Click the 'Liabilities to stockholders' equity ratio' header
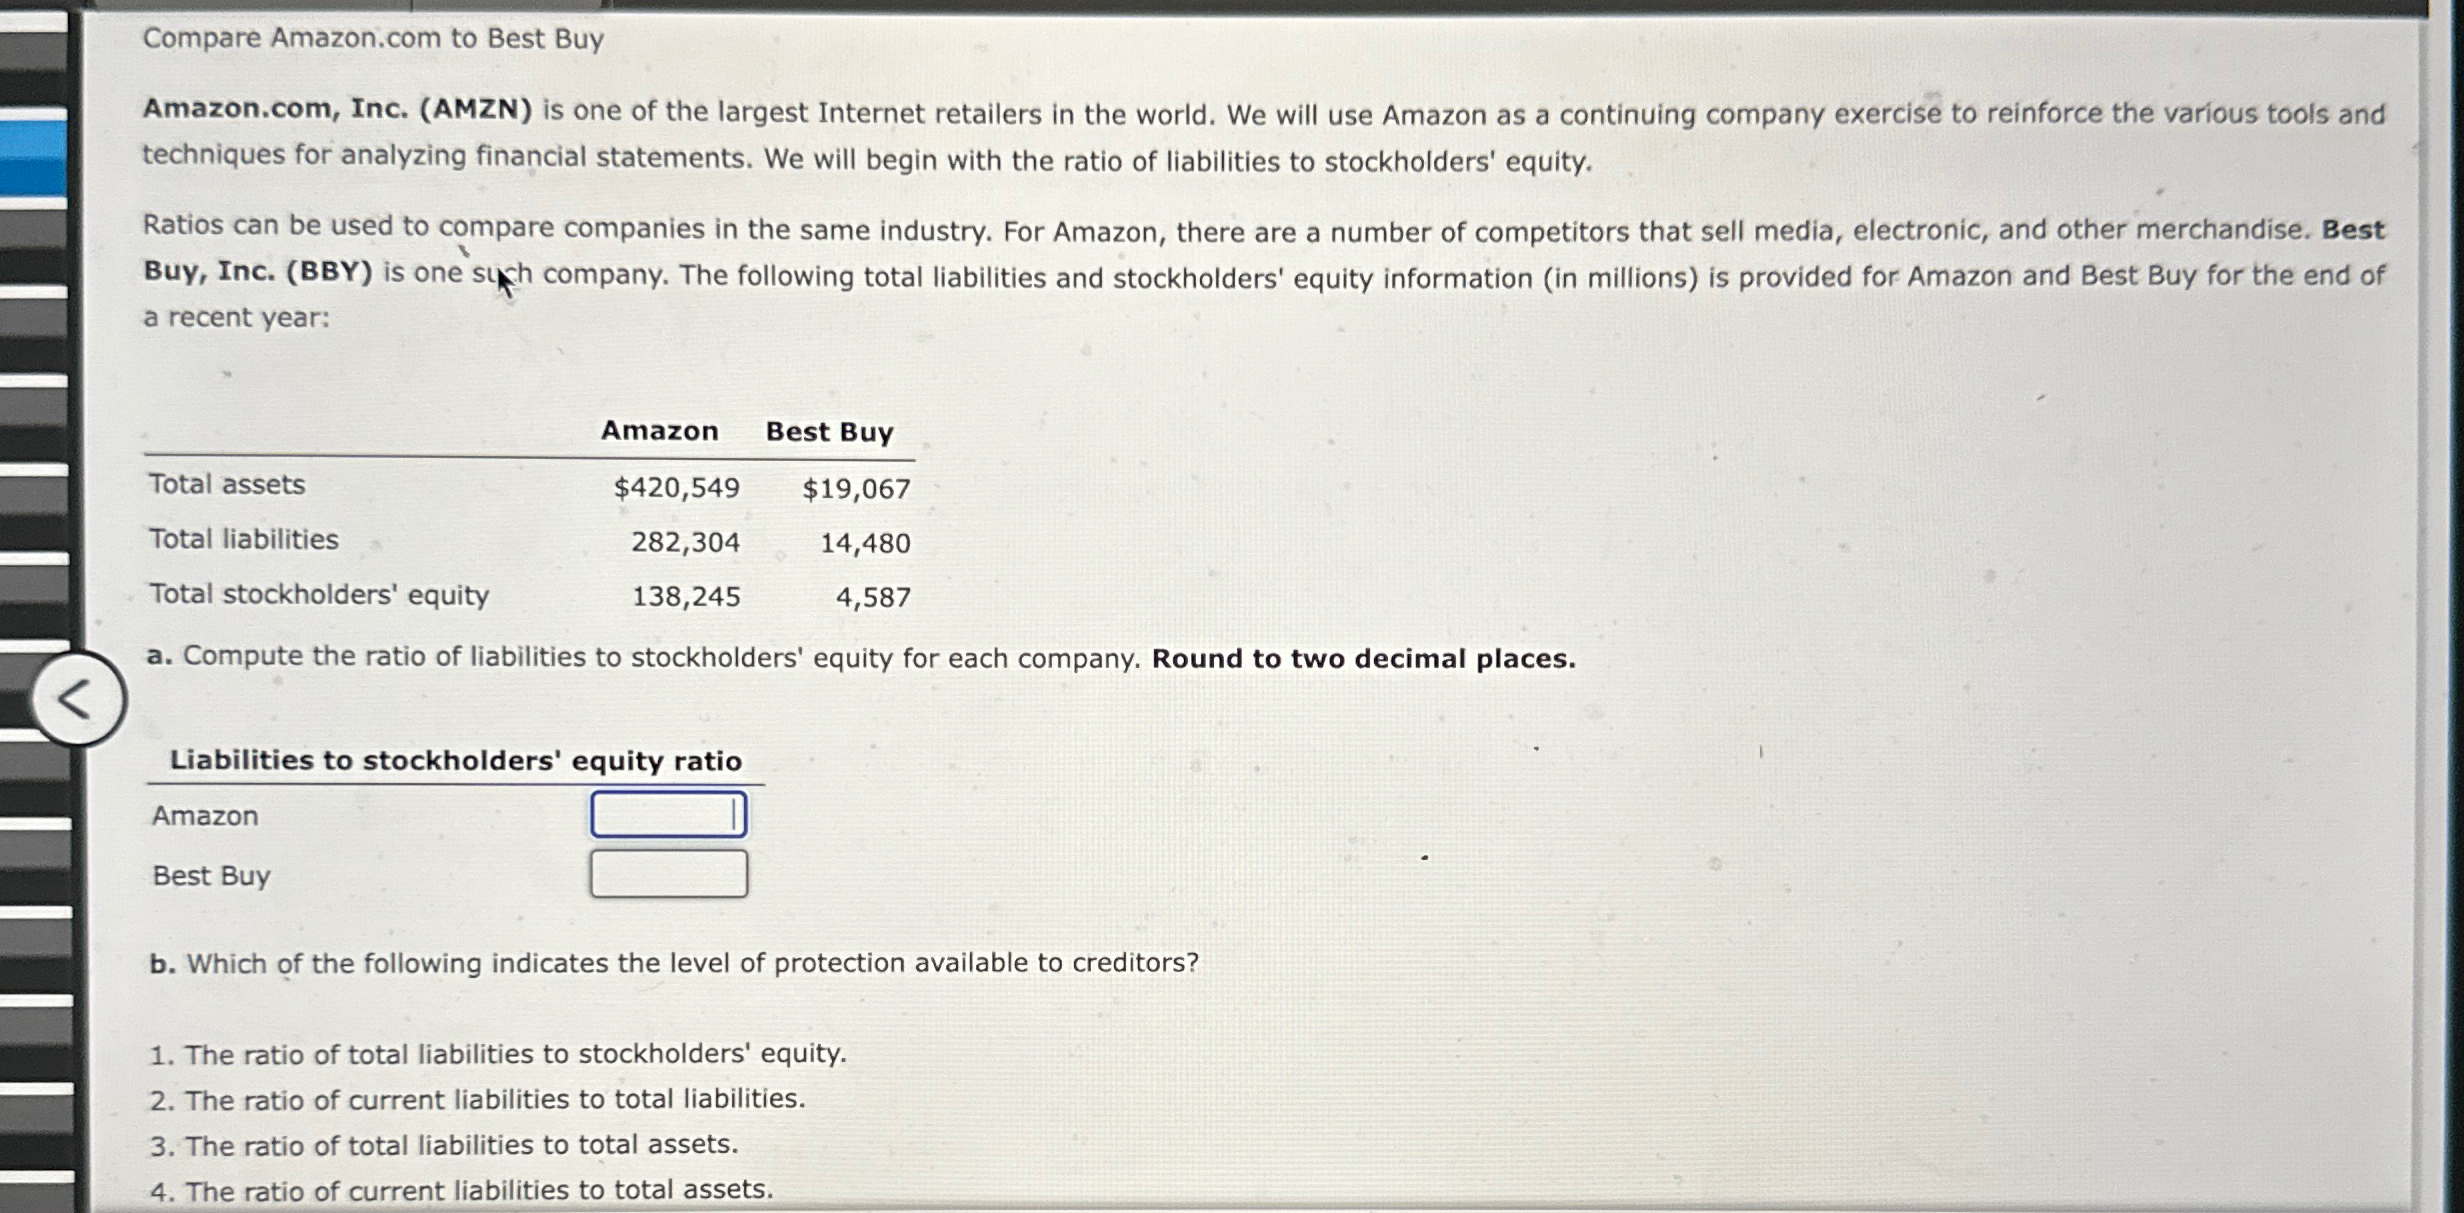Screen dimensions: 2464x1213 pos(455,761)
